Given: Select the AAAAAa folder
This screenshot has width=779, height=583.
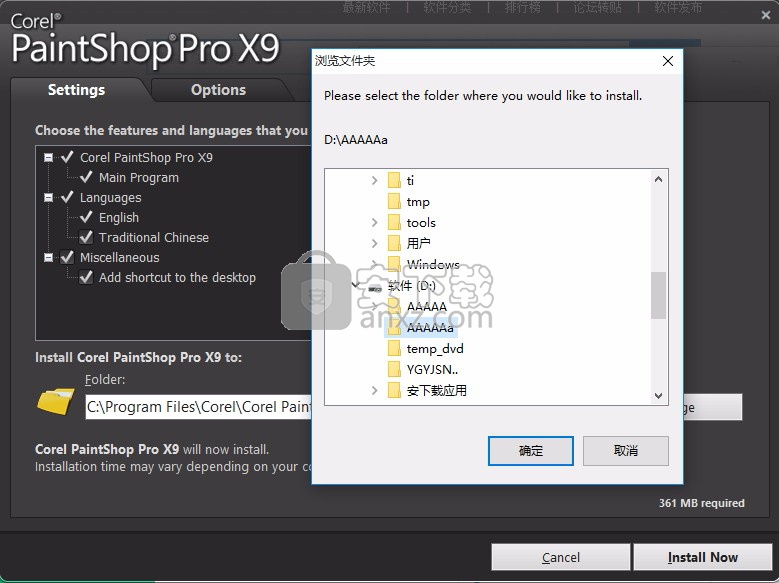Looking at the screenshot, I should [430, 328].
